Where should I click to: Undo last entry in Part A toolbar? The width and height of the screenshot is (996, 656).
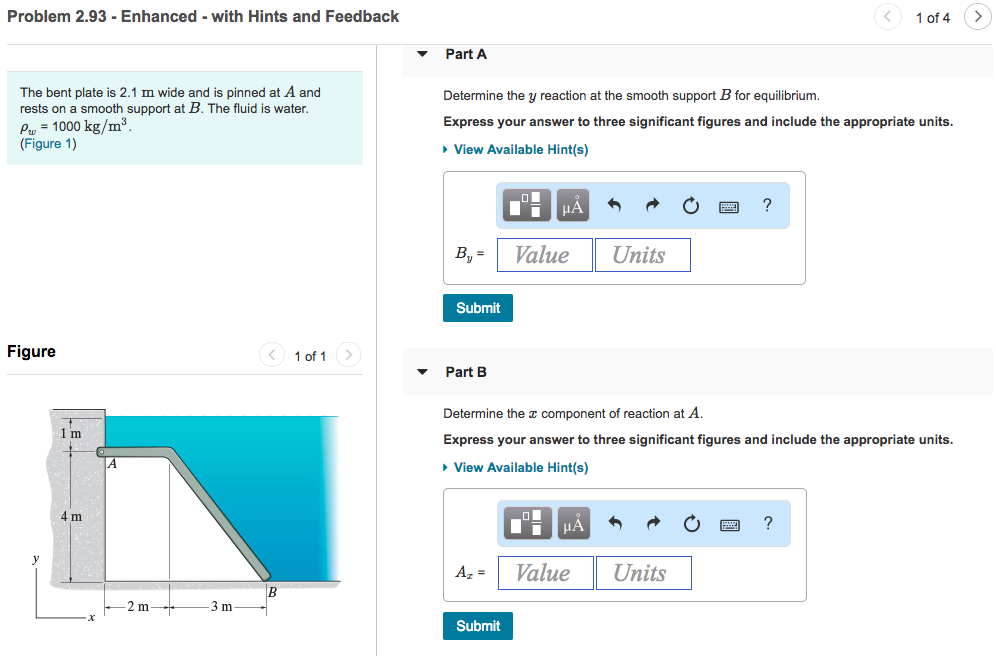click(614, 205)
